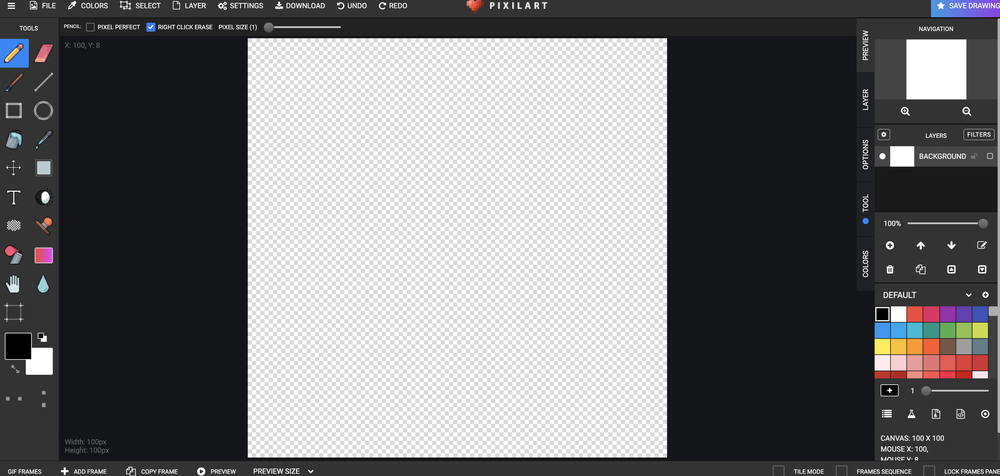The height and width of the screenshot is (476, 1000).
Task: Move the layer up
Action: [920, 246]
